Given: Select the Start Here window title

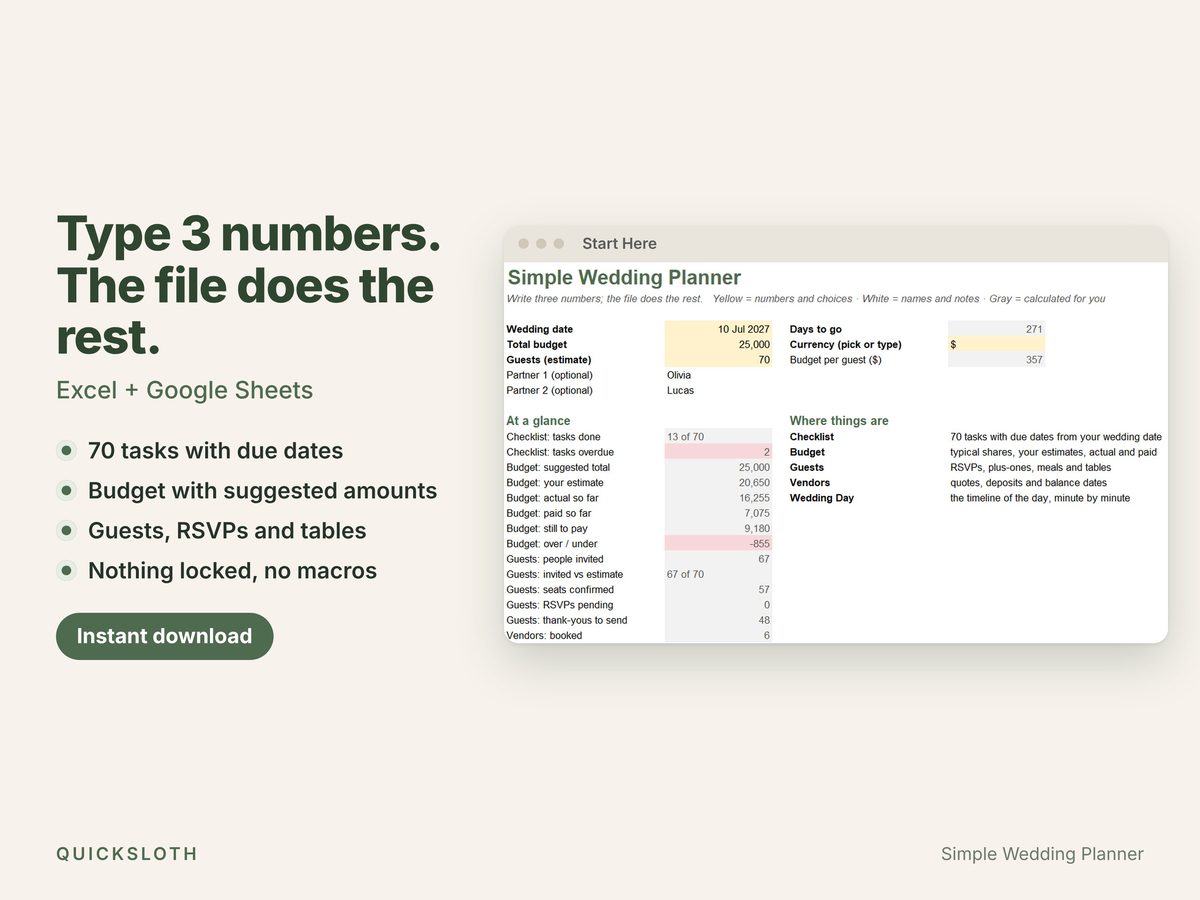Looking at the screenshot, I should 619,244.
